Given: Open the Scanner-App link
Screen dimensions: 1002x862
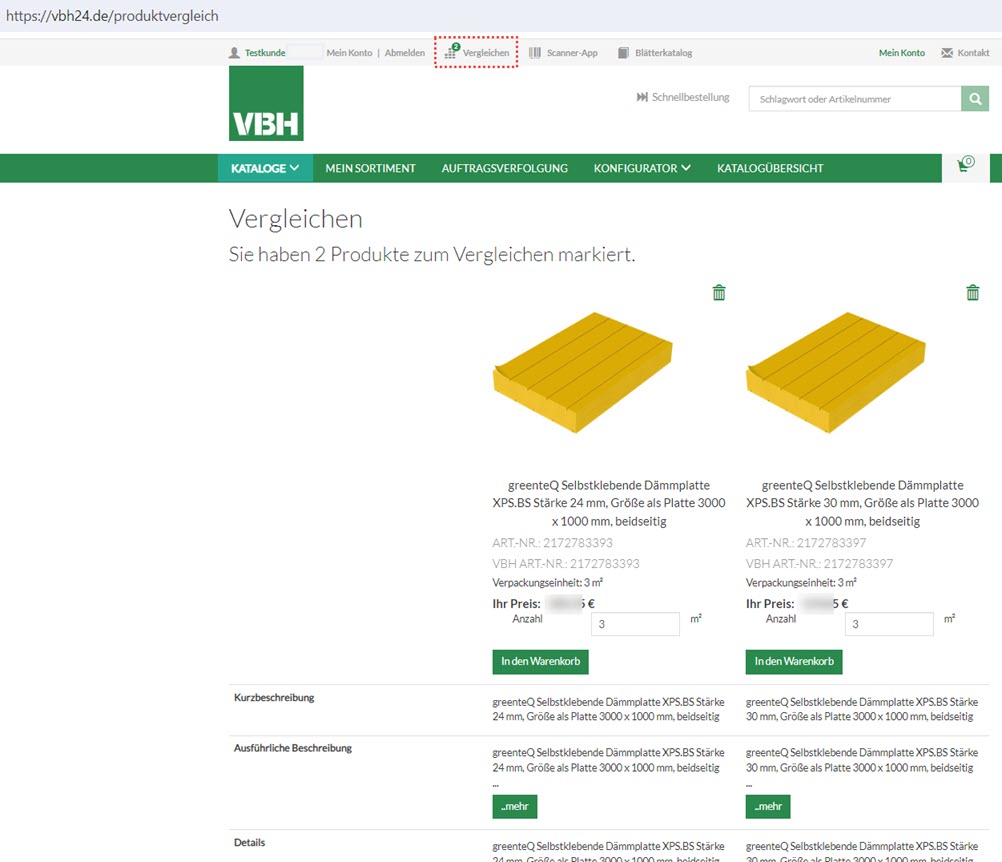Looking at the screenshot, I should coord(572,53).
